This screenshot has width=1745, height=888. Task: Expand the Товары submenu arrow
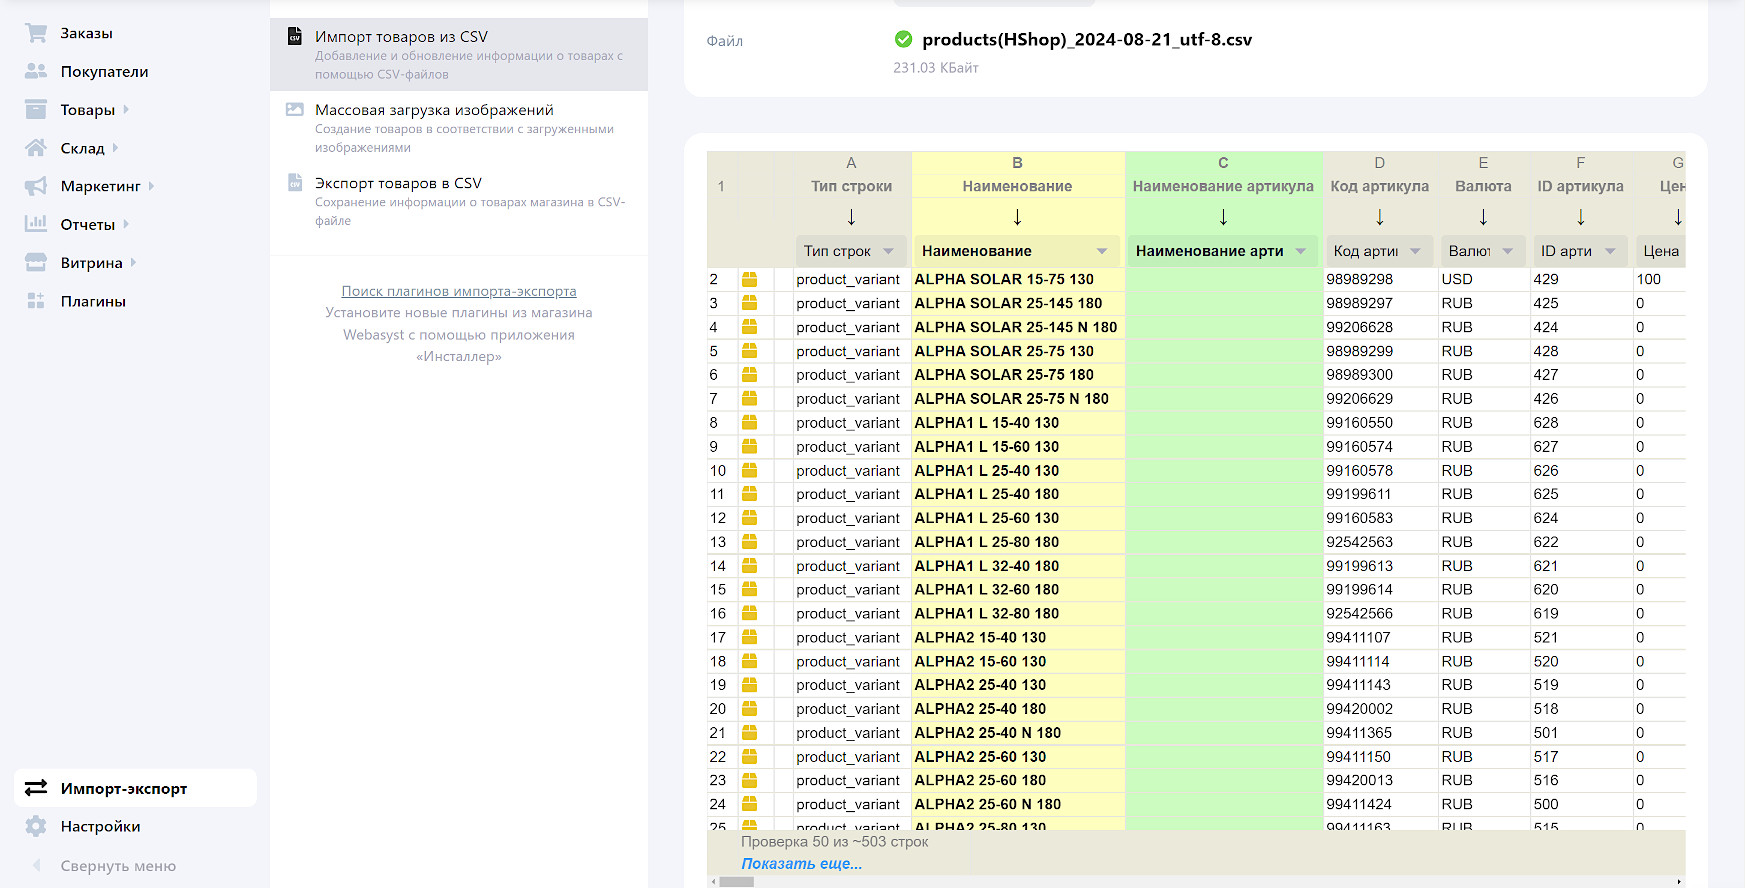[126, 110]
